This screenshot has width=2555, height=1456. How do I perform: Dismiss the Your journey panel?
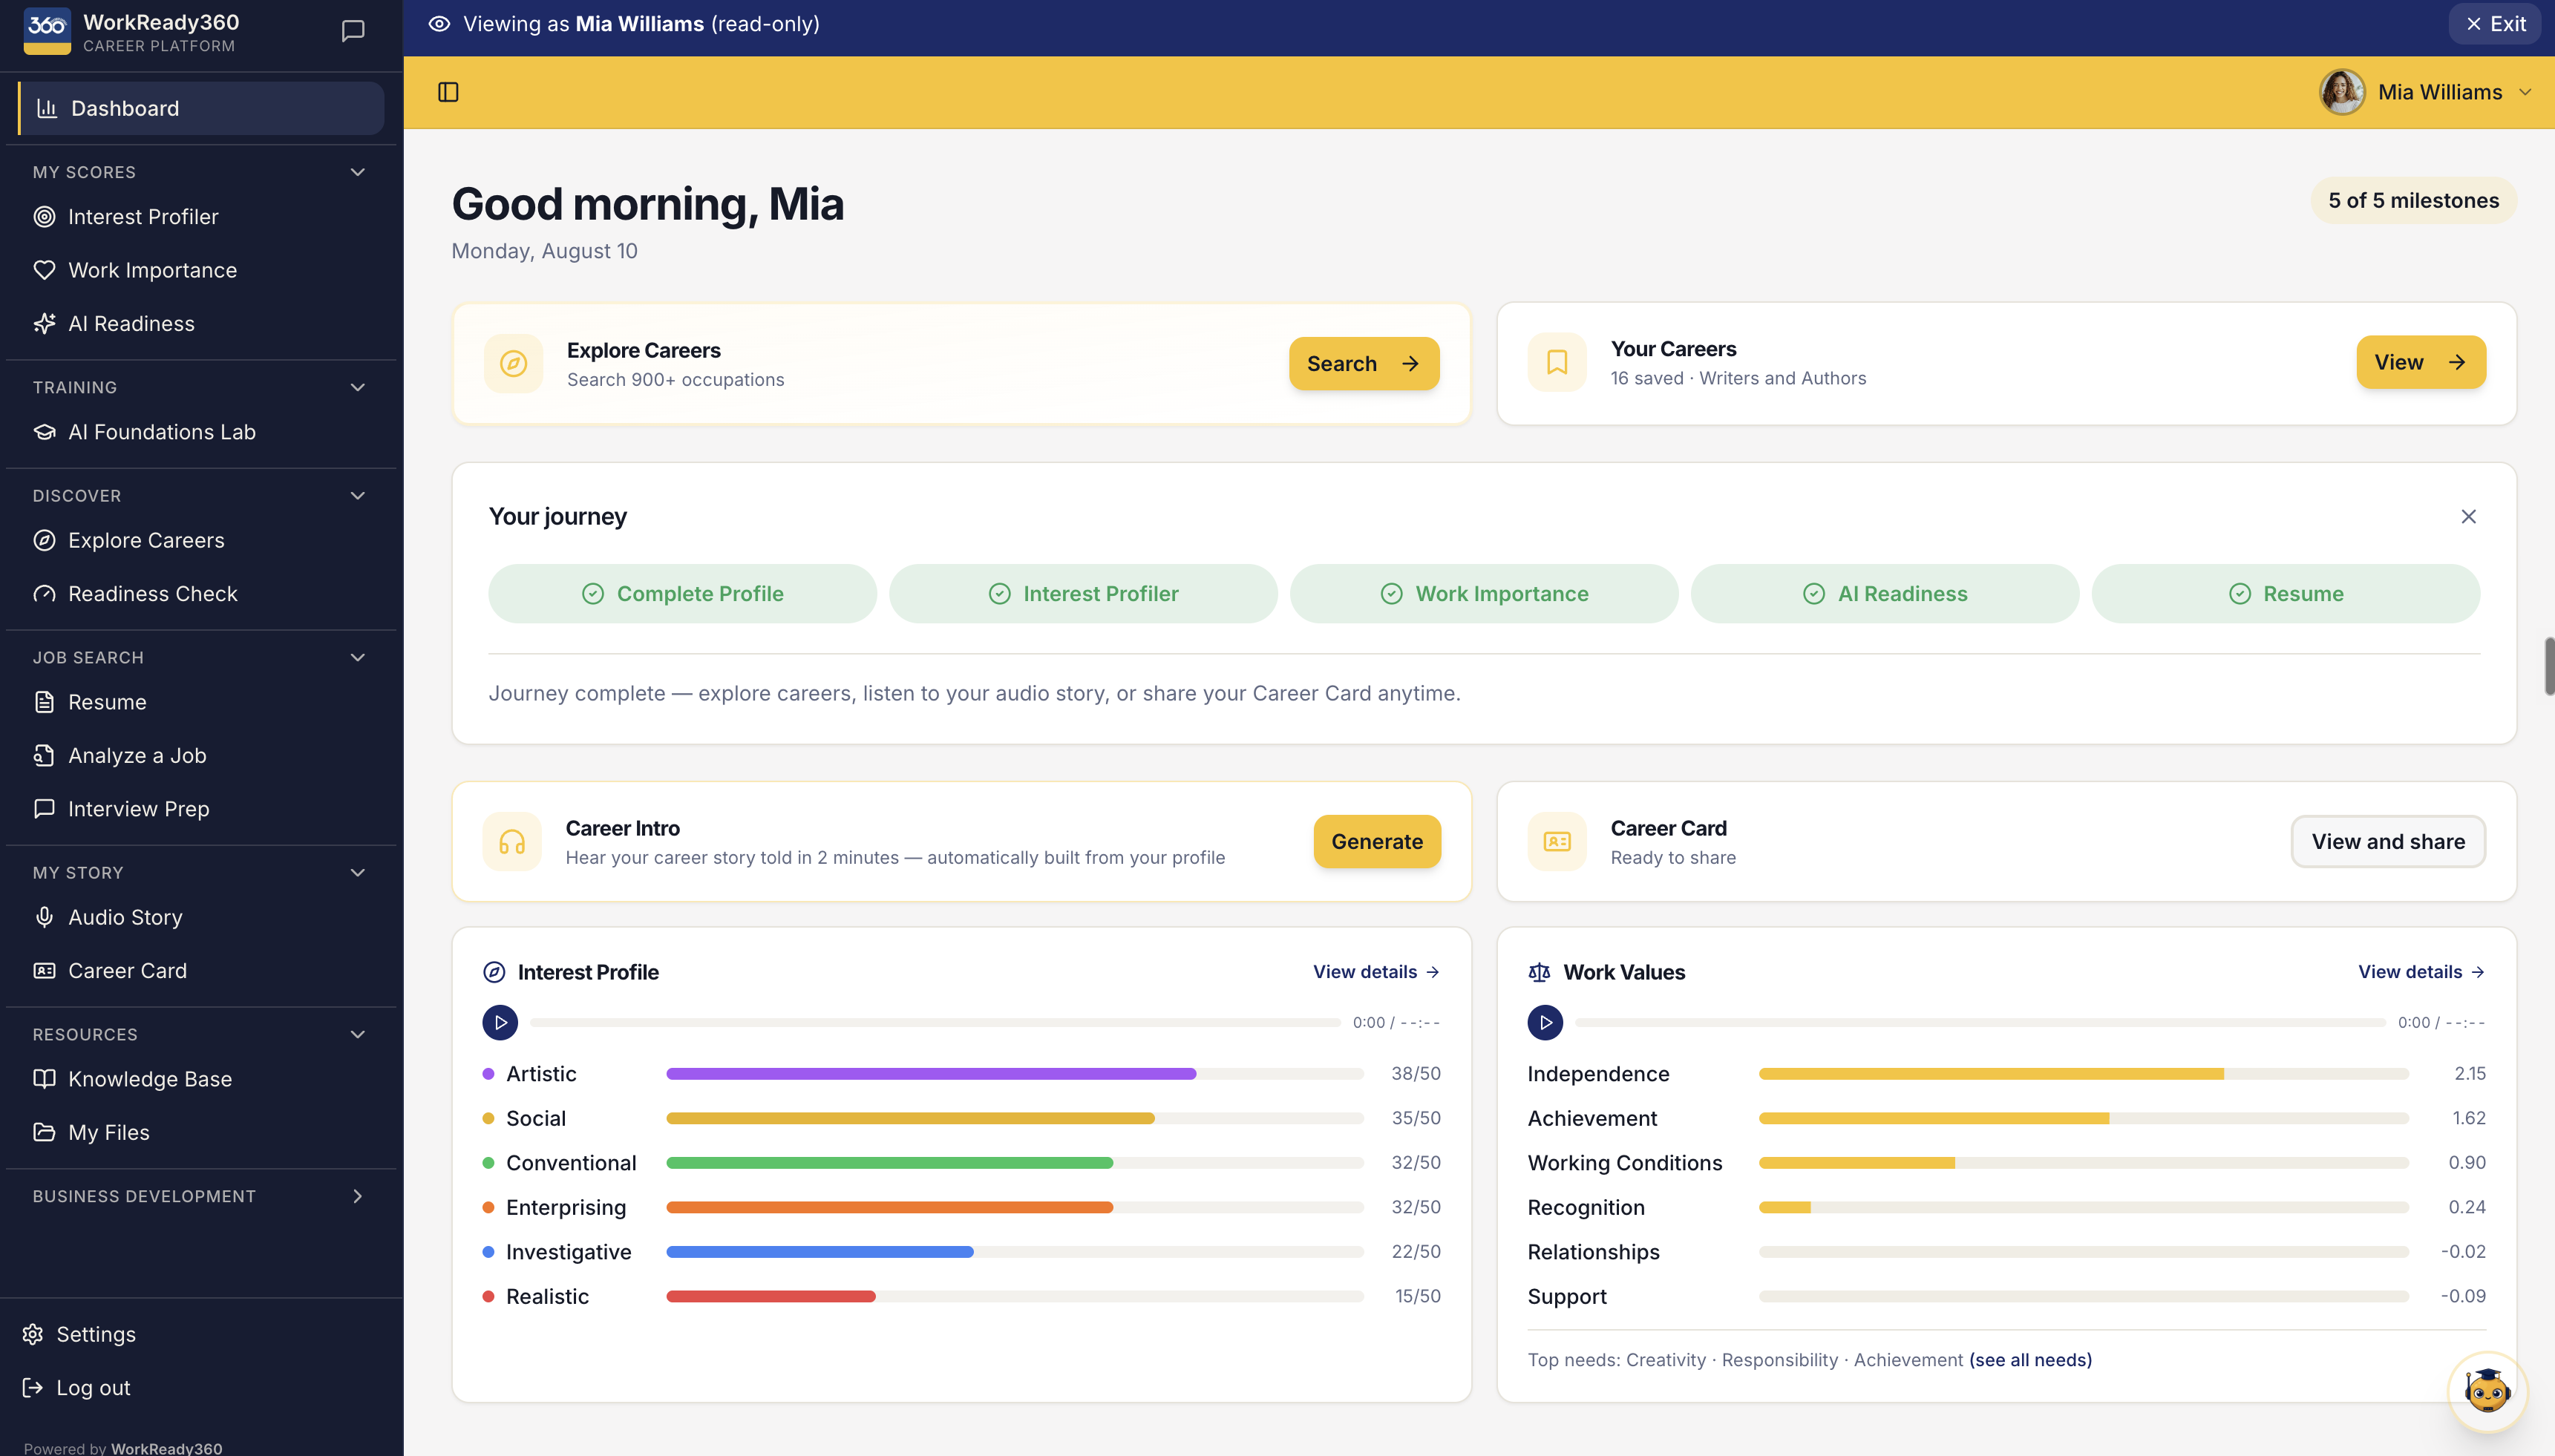2468,517
